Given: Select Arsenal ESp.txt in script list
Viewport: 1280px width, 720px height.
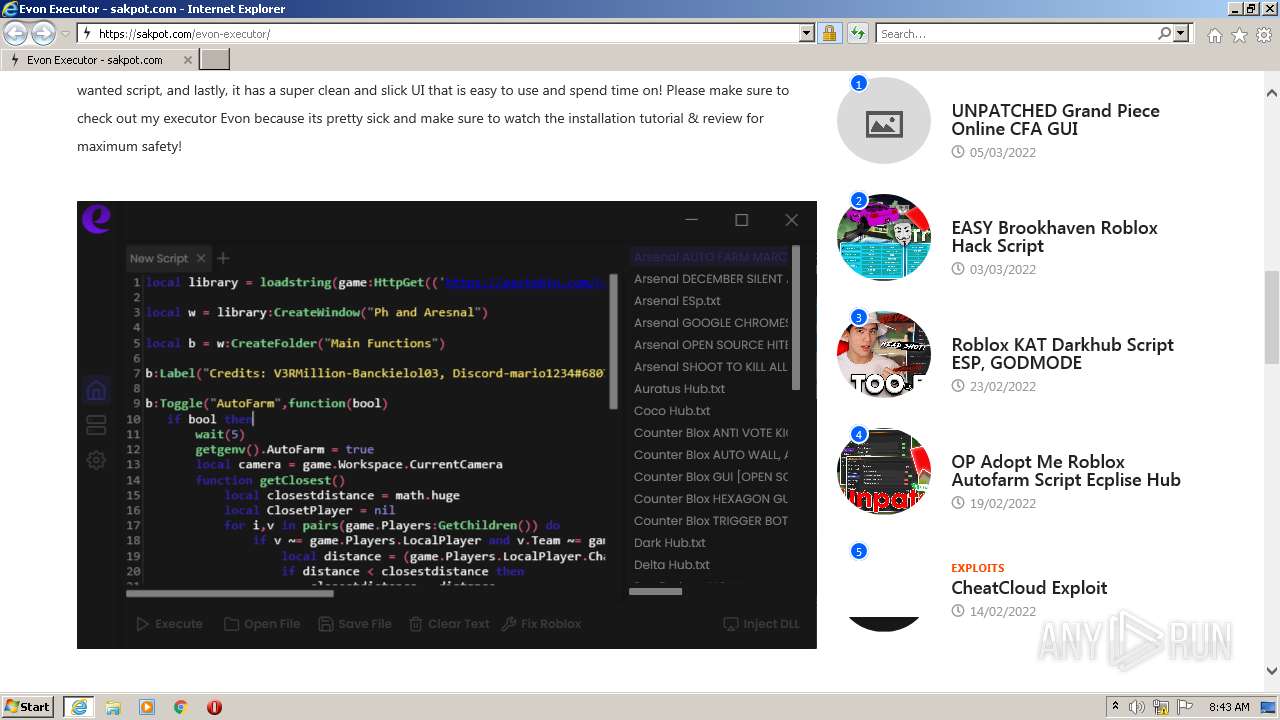Looking at the screenshot, I should (x=677, y=301).
